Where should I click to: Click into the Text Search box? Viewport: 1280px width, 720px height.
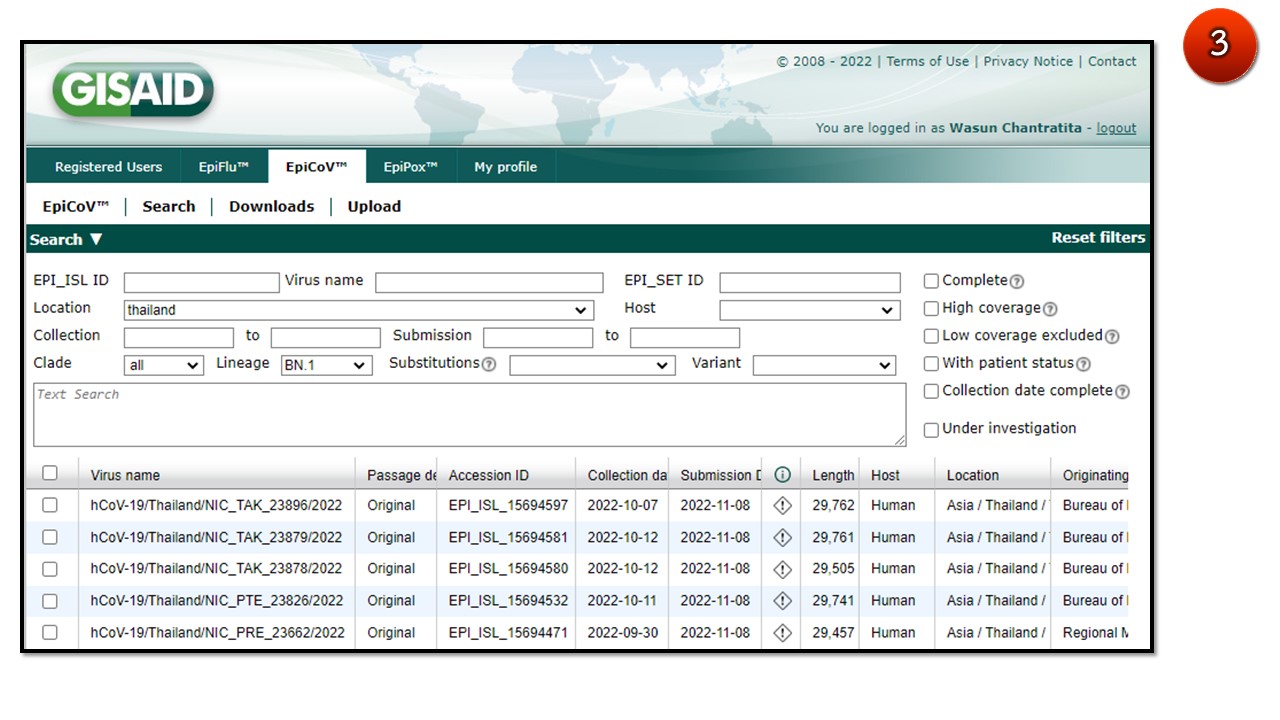(x=469, y=414)
